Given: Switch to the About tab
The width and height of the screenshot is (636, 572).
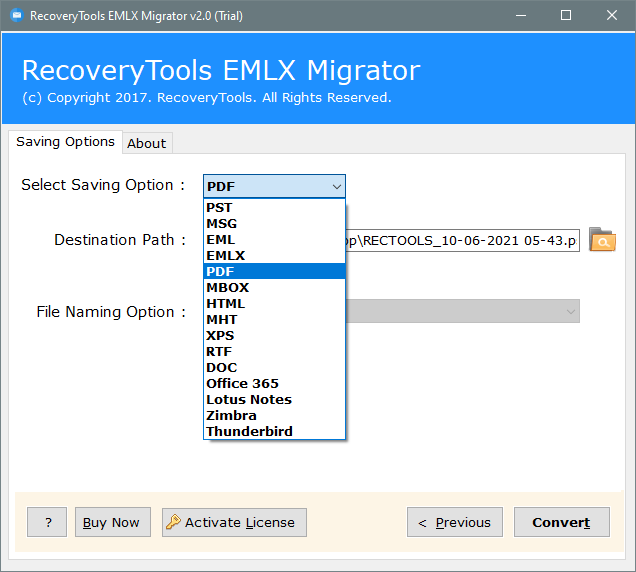Looking at the screenshot, I should [x=147, y=143].
